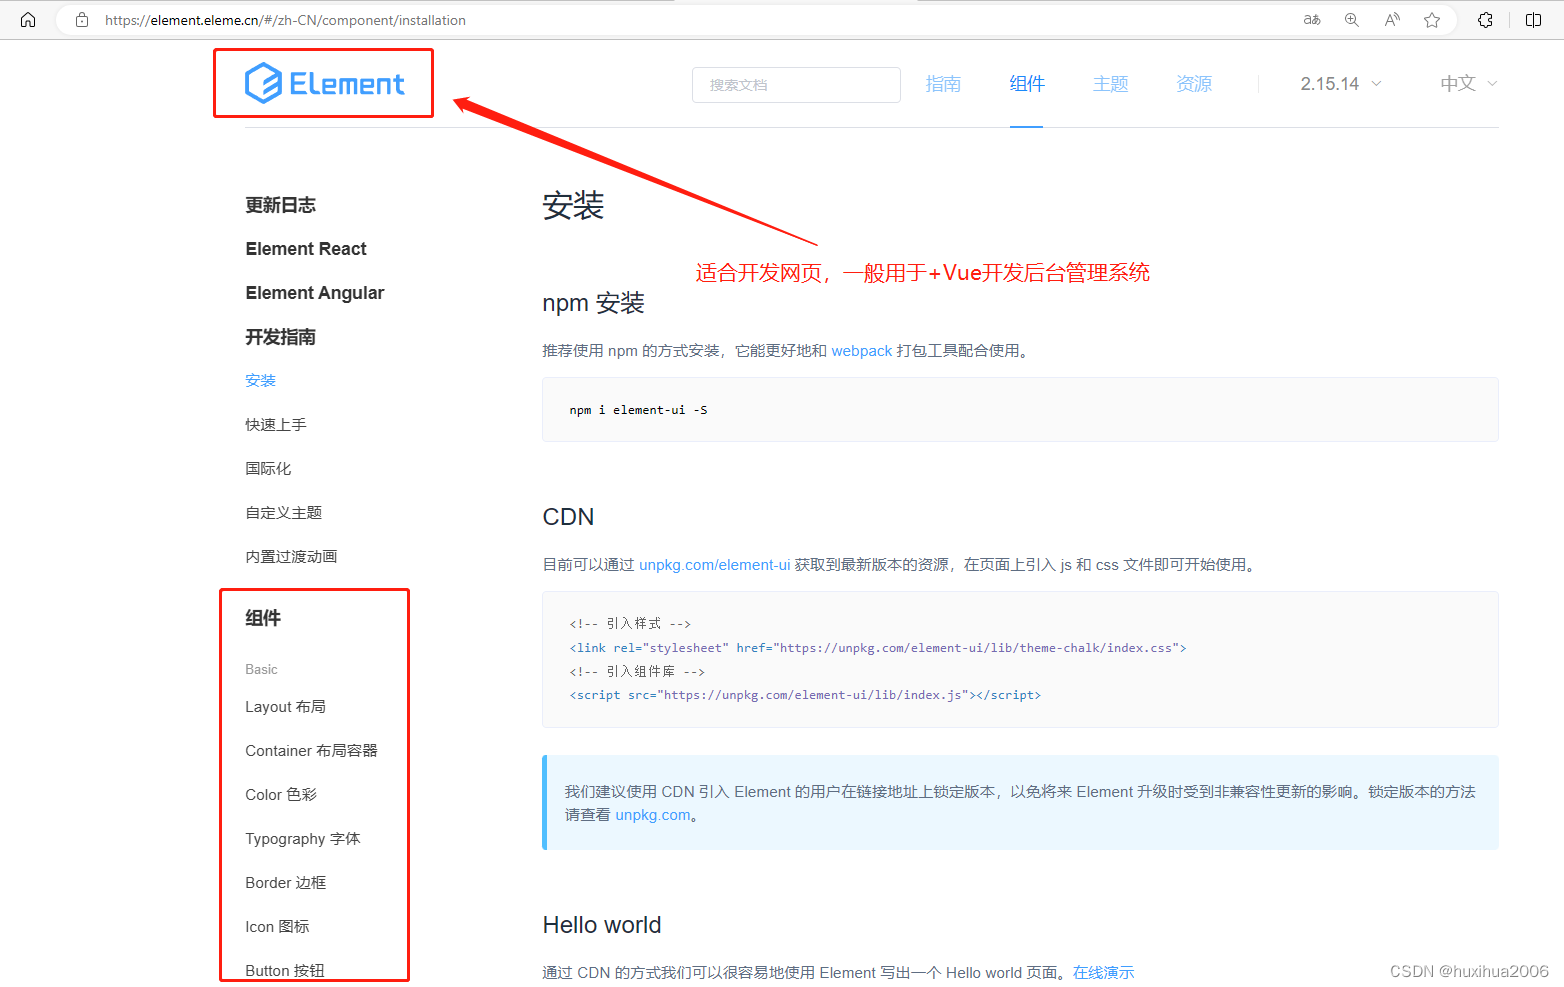Open the read aloud icon
The height and width of the screenshot is (987, 1564).
click(x=1392, y=20)
